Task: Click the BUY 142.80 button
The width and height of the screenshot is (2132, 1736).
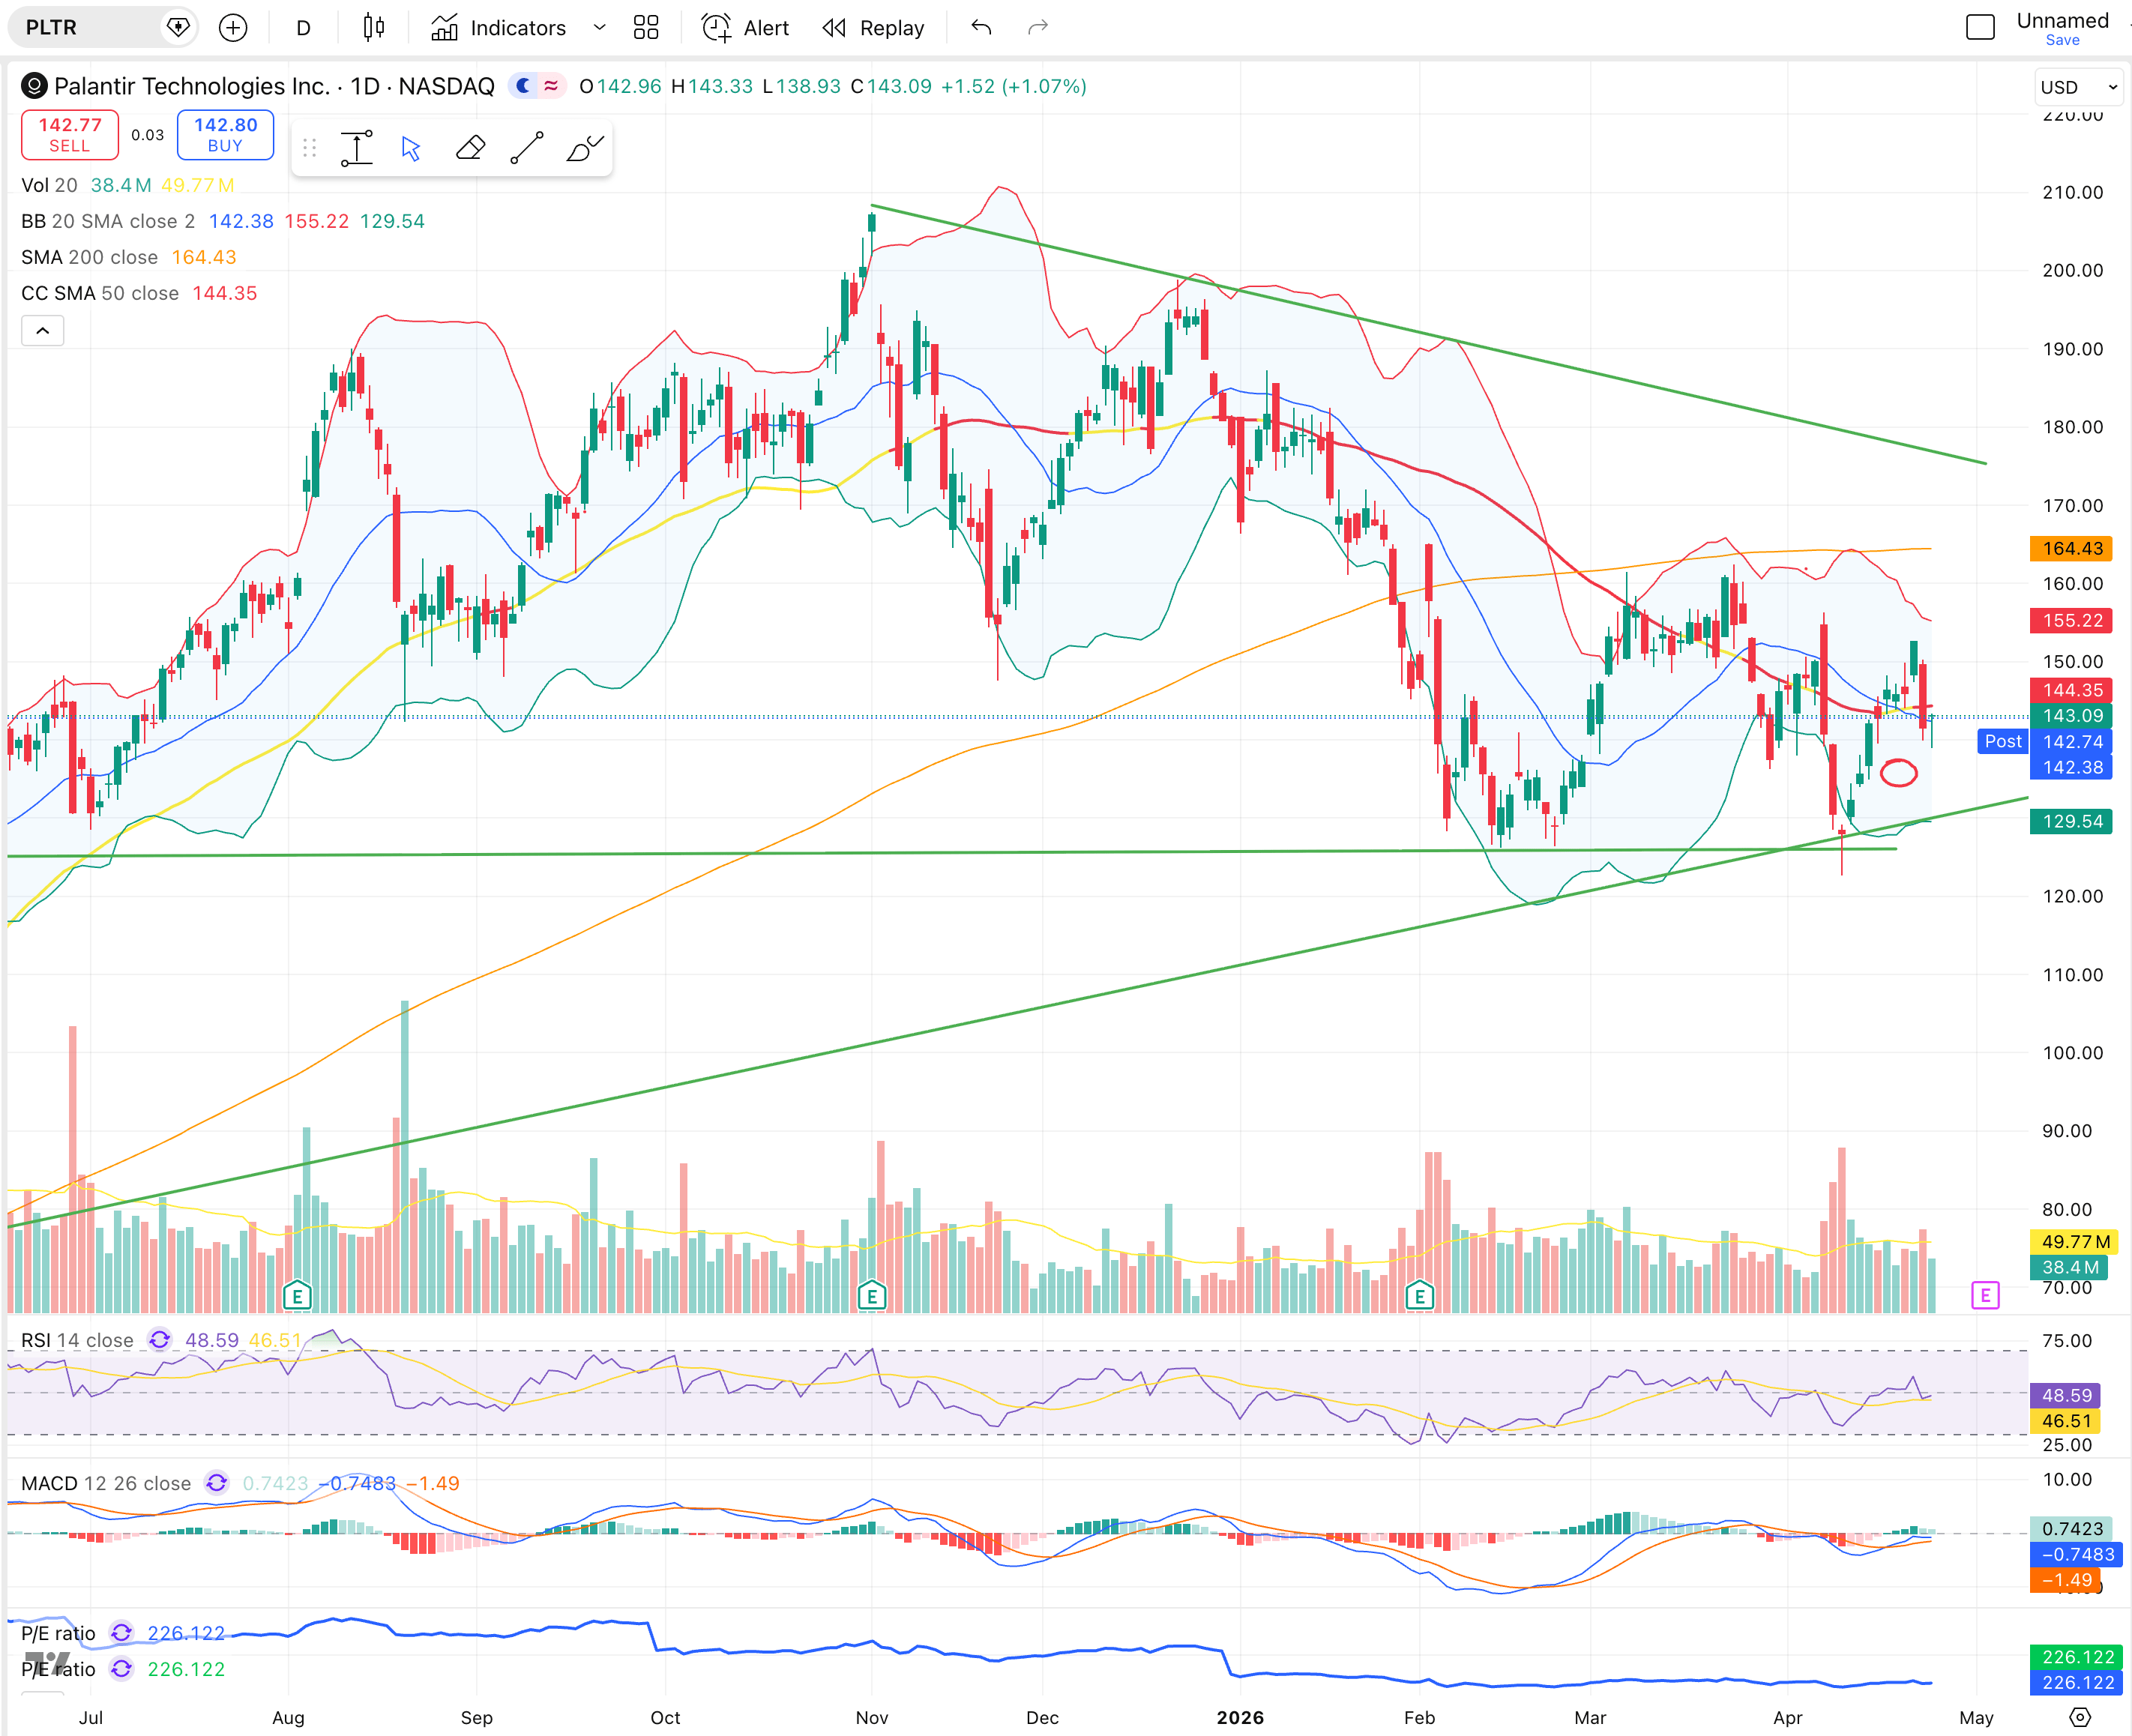Action: pos(225,135)
